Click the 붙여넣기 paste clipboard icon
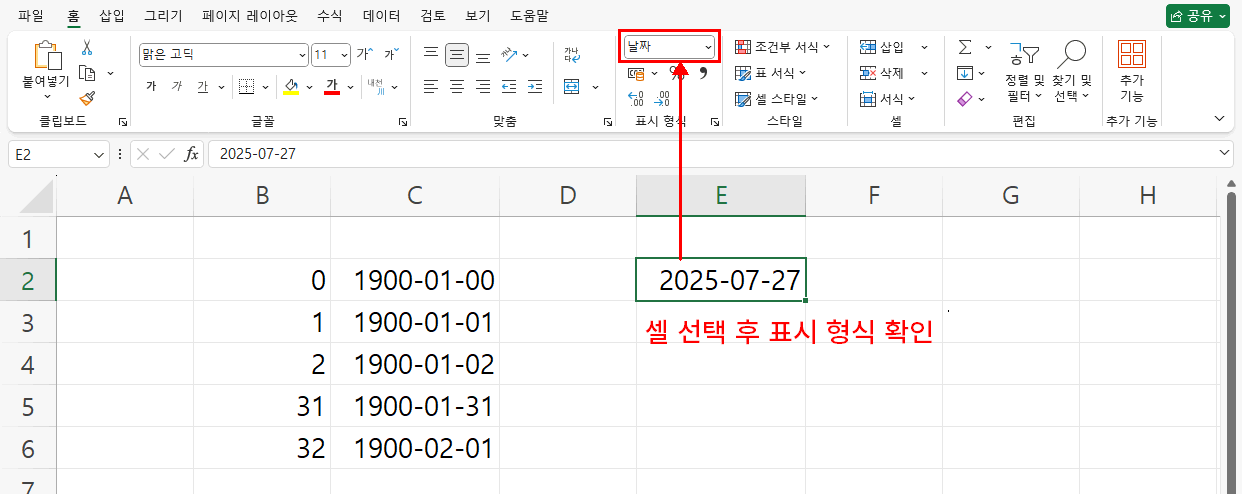1242x494 pixels. (x=46, y=57)
